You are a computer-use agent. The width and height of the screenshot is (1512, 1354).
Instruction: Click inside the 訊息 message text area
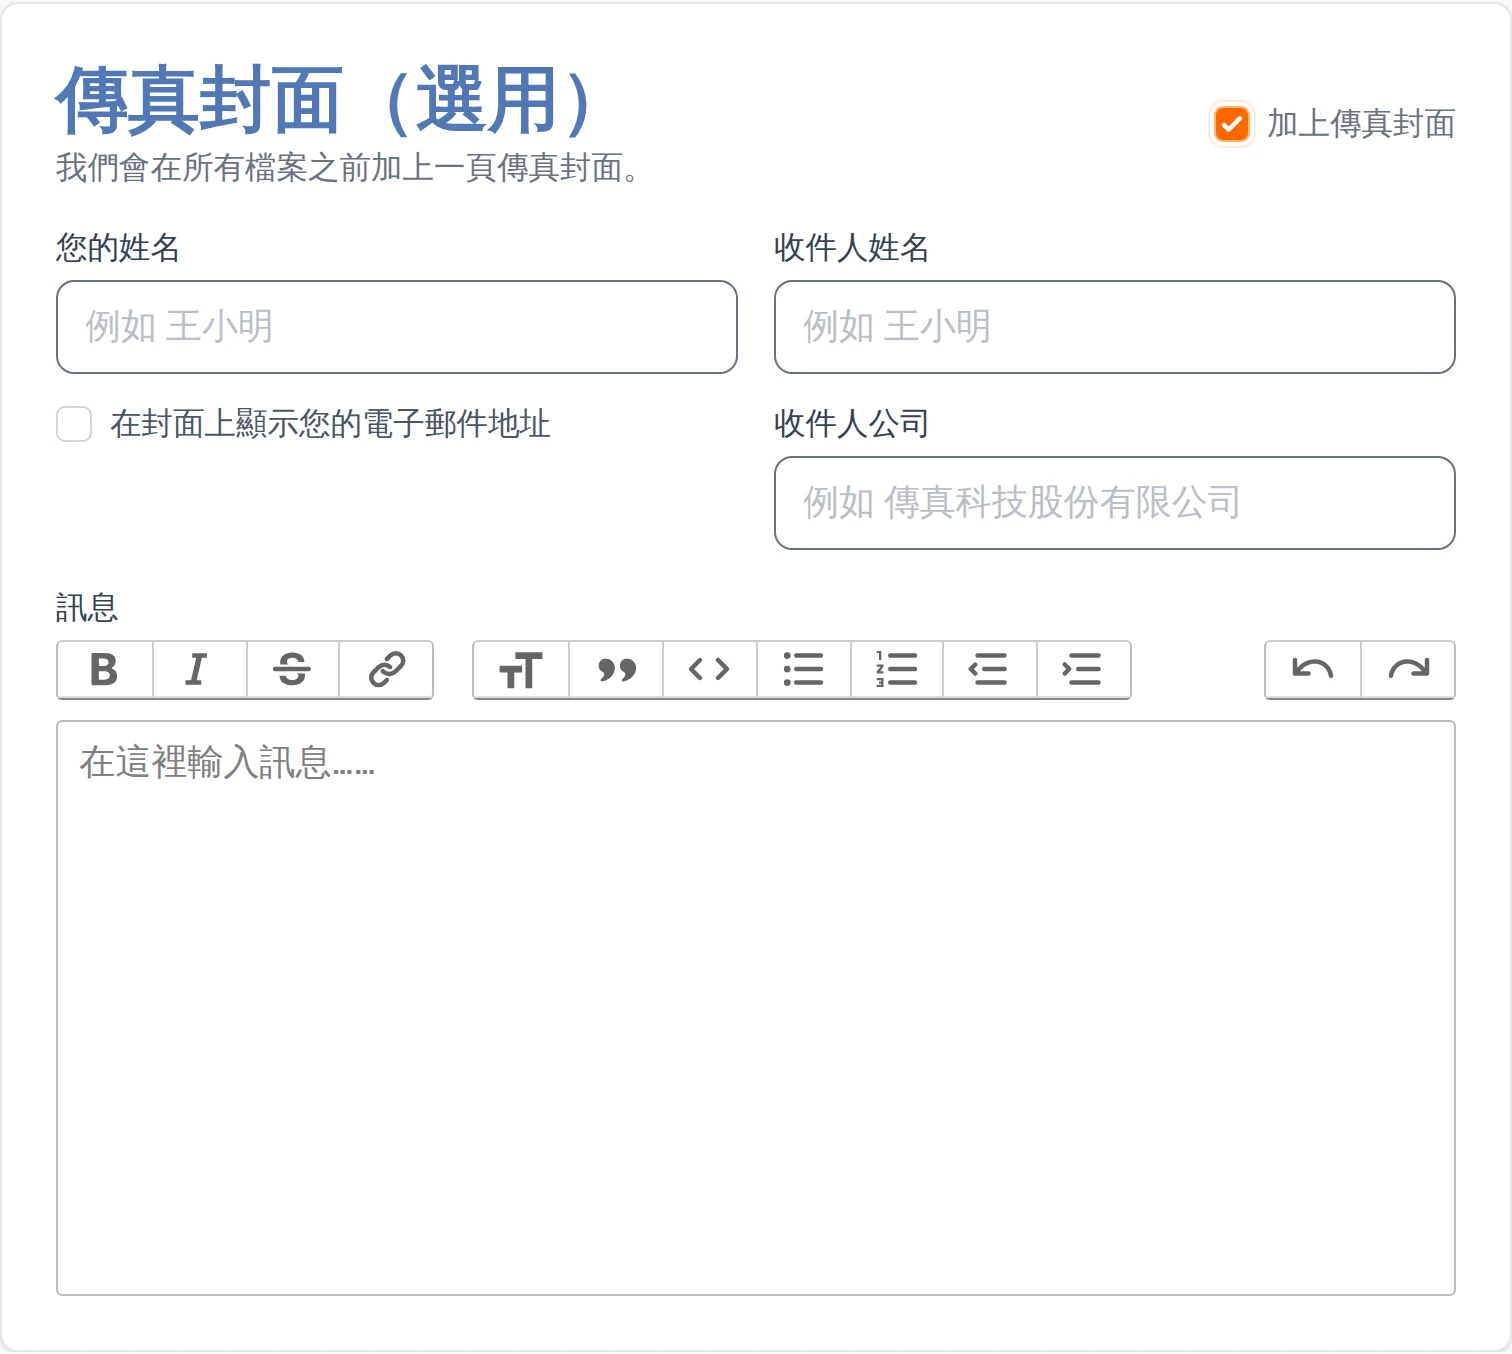point(756,1008)
